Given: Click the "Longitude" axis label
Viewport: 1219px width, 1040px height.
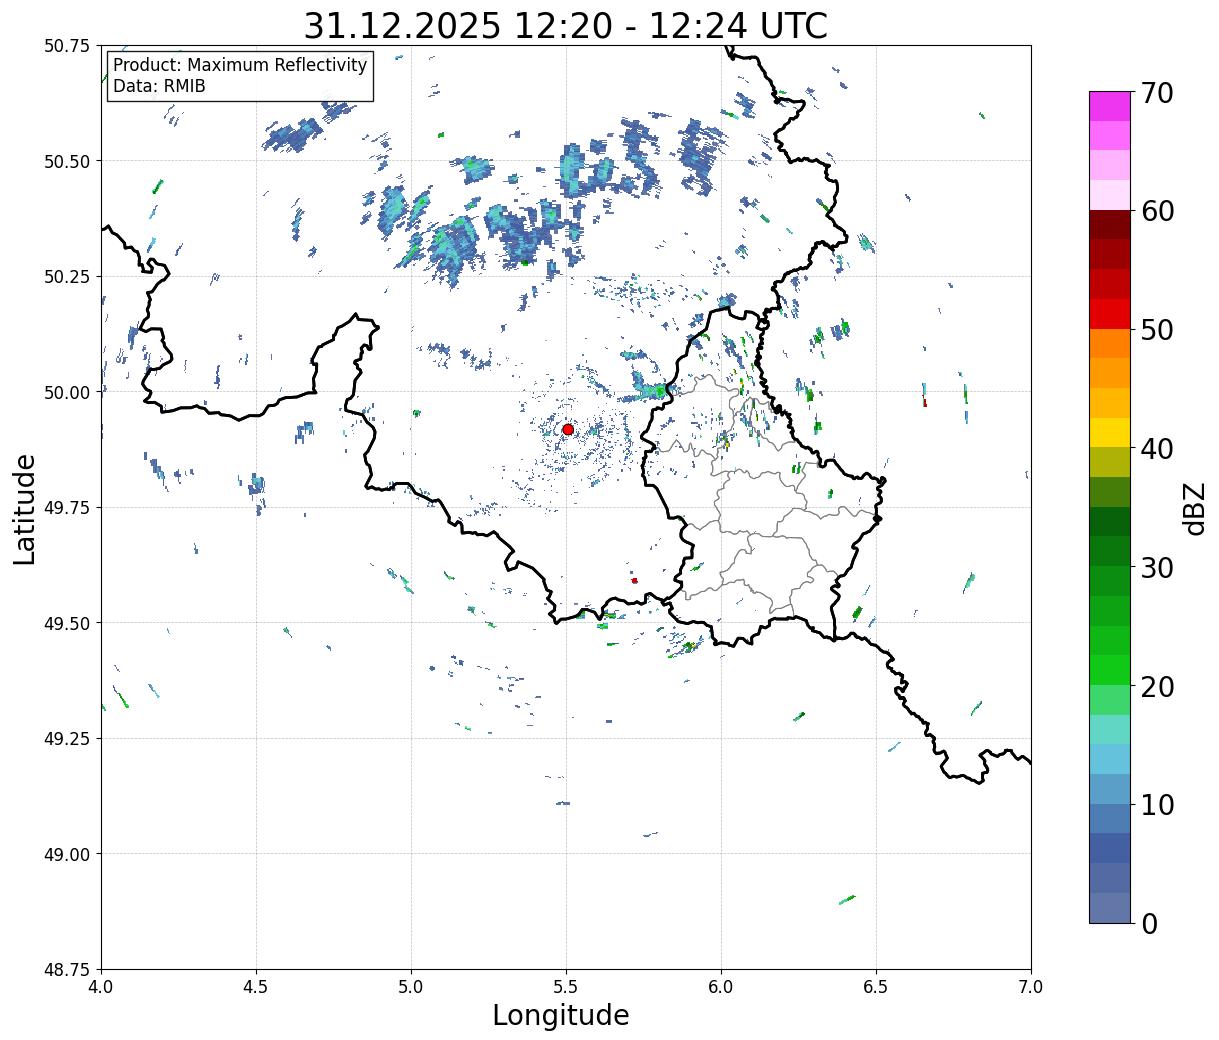Looking at the screenshot, I should (561, 1015).
